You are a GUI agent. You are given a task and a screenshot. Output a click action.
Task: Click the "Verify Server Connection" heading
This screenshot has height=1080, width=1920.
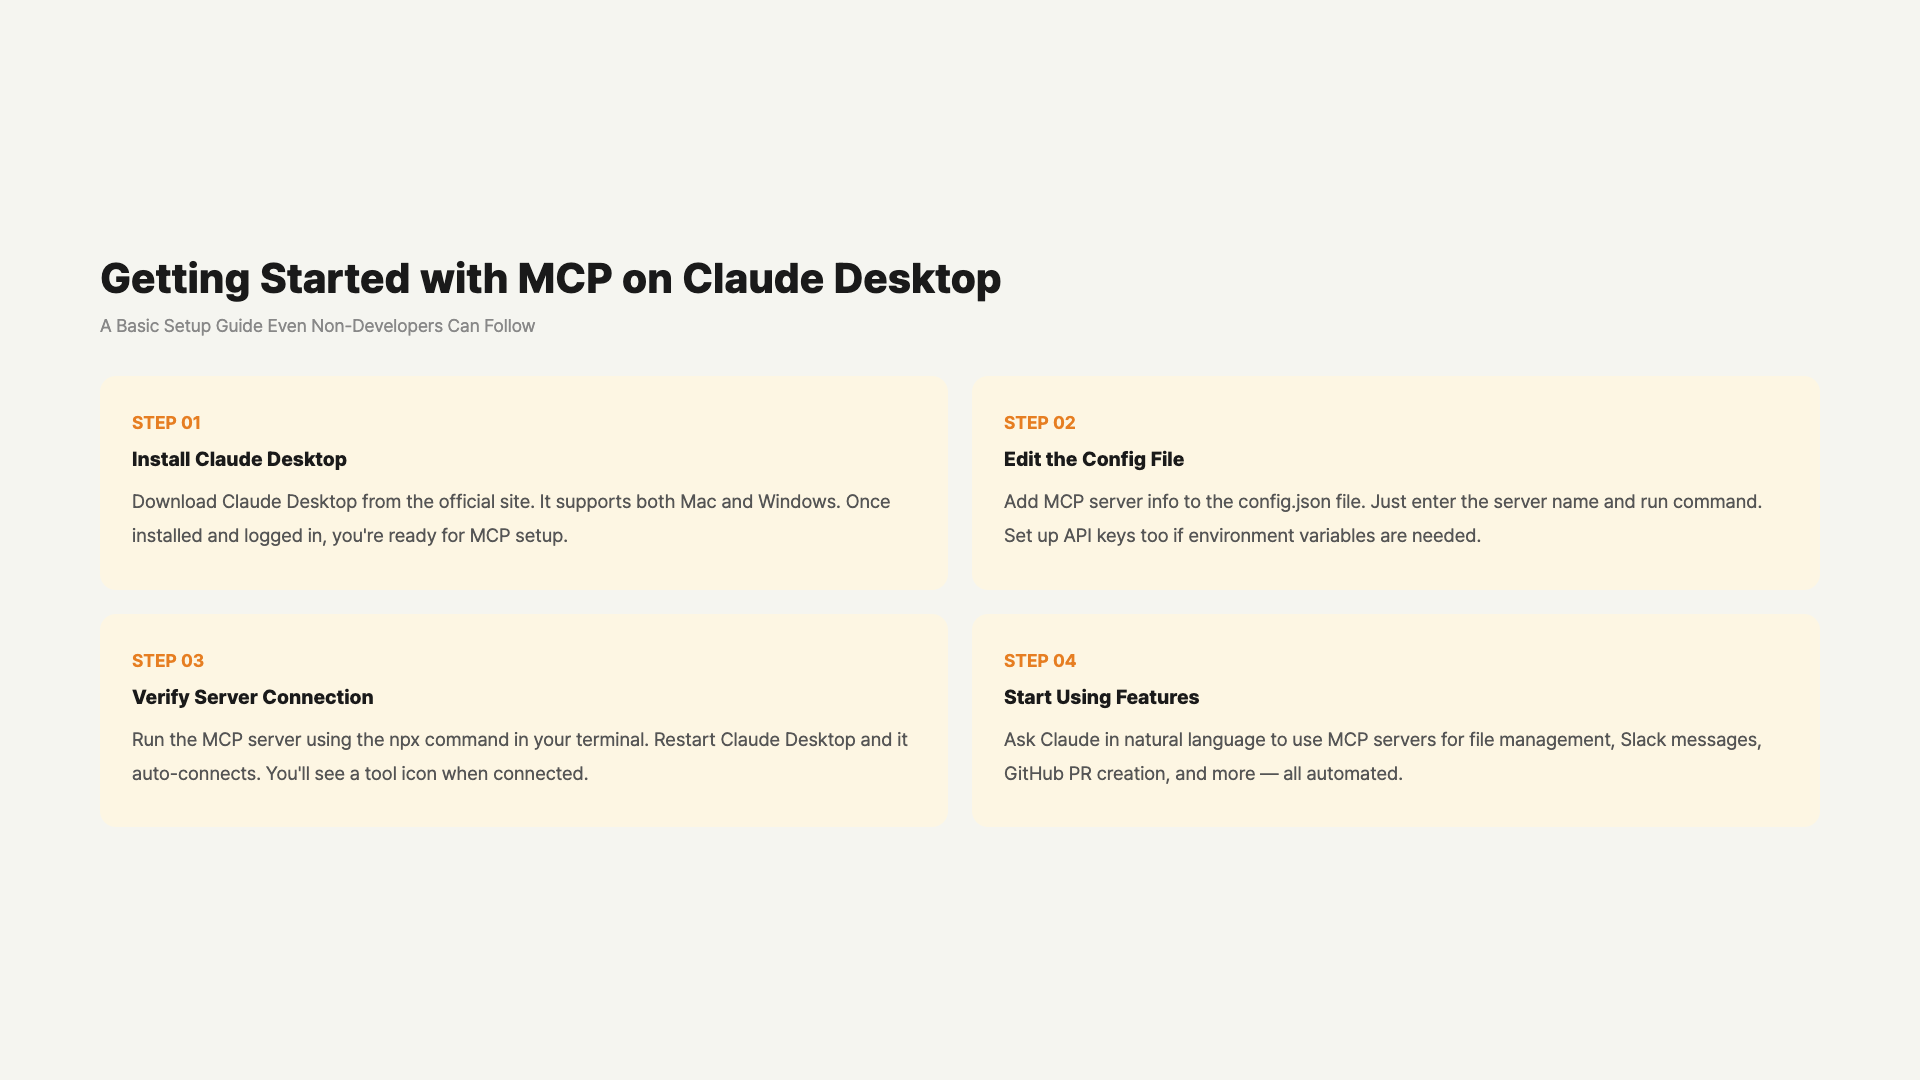pyautogui.click(x=252, y=697)
